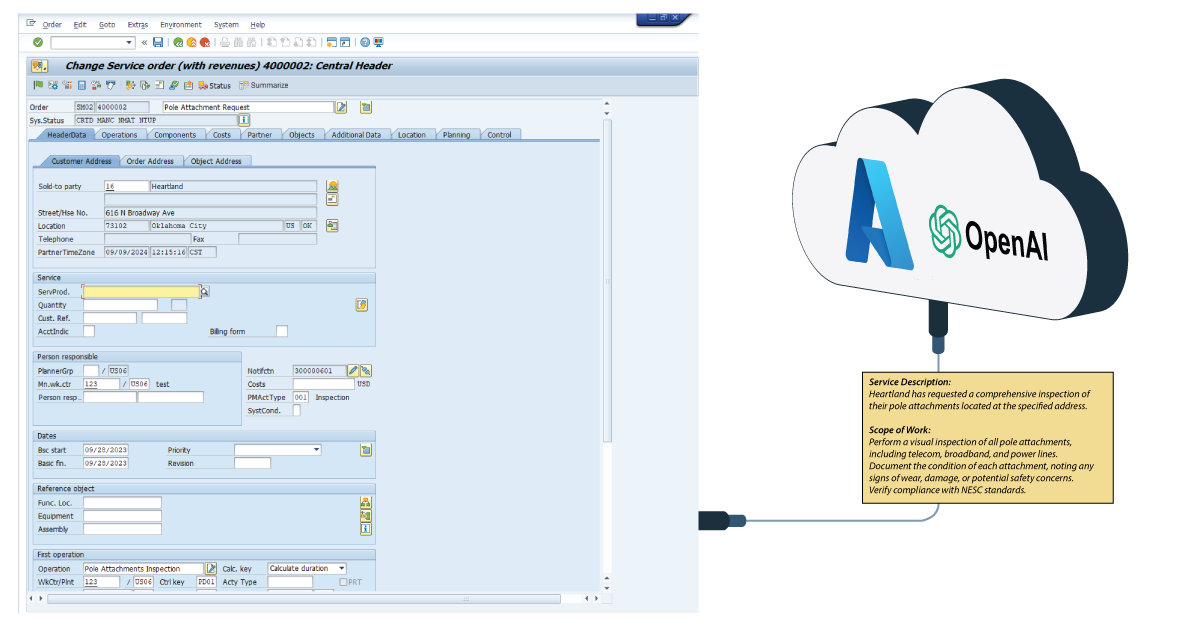The width and height of the screenshot is (1200, 627).
Task: Click the Customize local layout monitor icon
Action: point(378,42)
